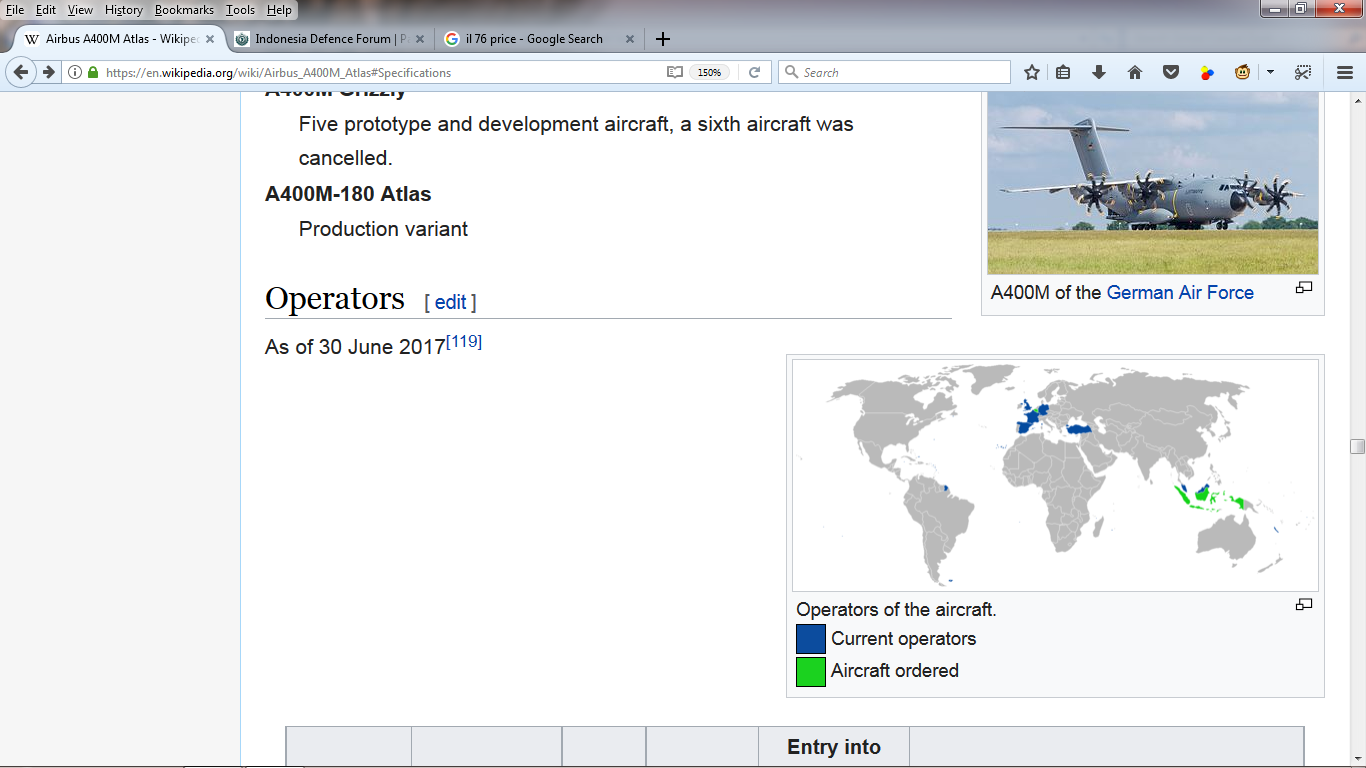Go forward with the browser forward arrow
Image resolution: width=1366 pixels, height=768 pixels.
tap(48, 72)
